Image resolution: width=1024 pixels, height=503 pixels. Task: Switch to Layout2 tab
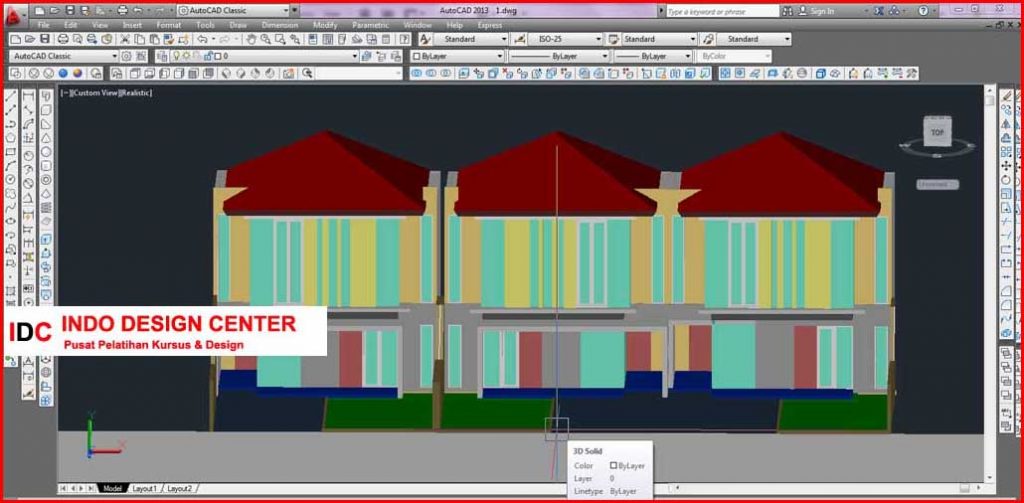[x=180, y=489]
